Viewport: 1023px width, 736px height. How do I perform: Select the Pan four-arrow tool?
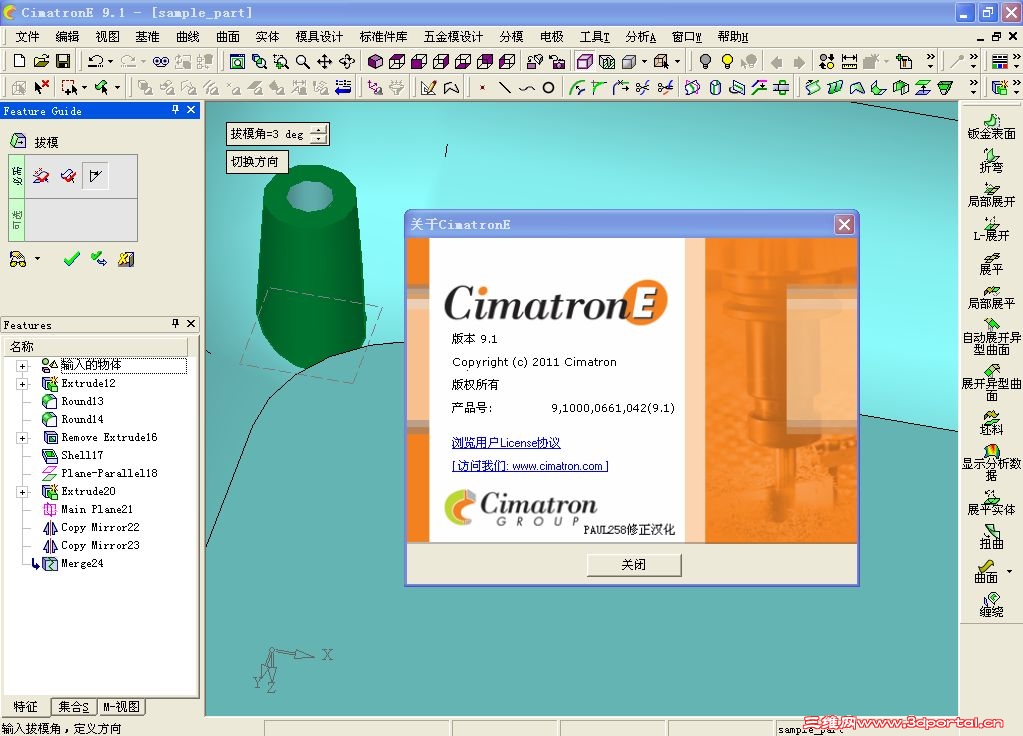324,61
